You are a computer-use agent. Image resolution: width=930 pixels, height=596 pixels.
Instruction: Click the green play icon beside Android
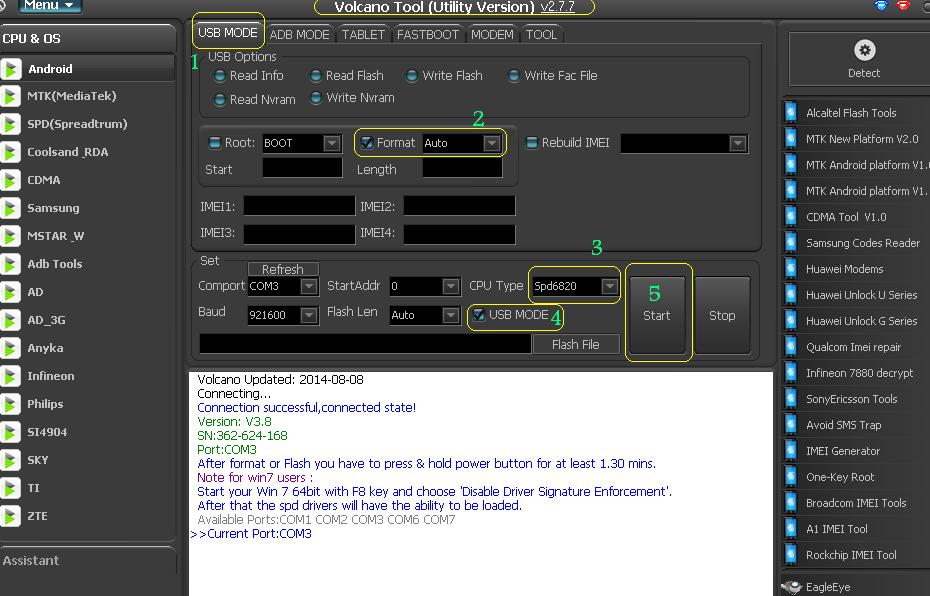coord(11,69)
